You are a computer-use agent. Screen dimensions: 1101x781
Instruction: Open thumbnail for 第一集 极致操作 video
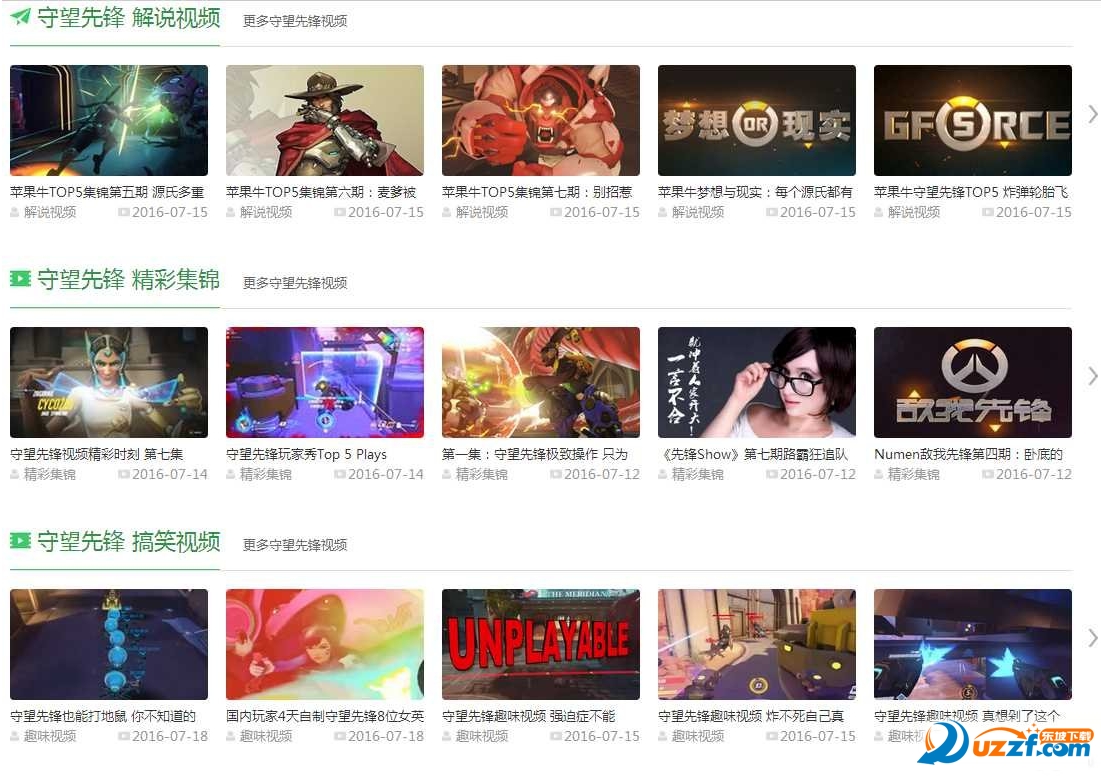541,382
